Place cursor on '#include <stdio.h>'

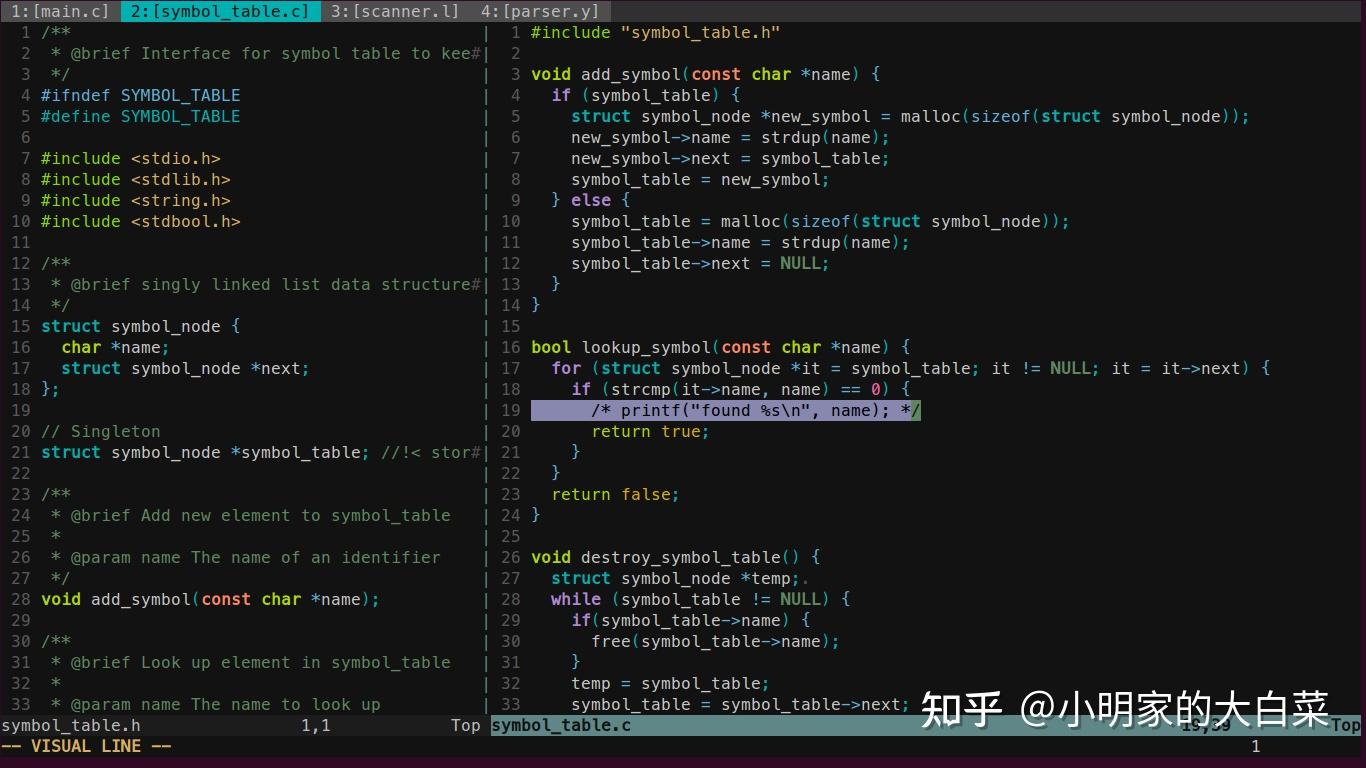[131, 158]
